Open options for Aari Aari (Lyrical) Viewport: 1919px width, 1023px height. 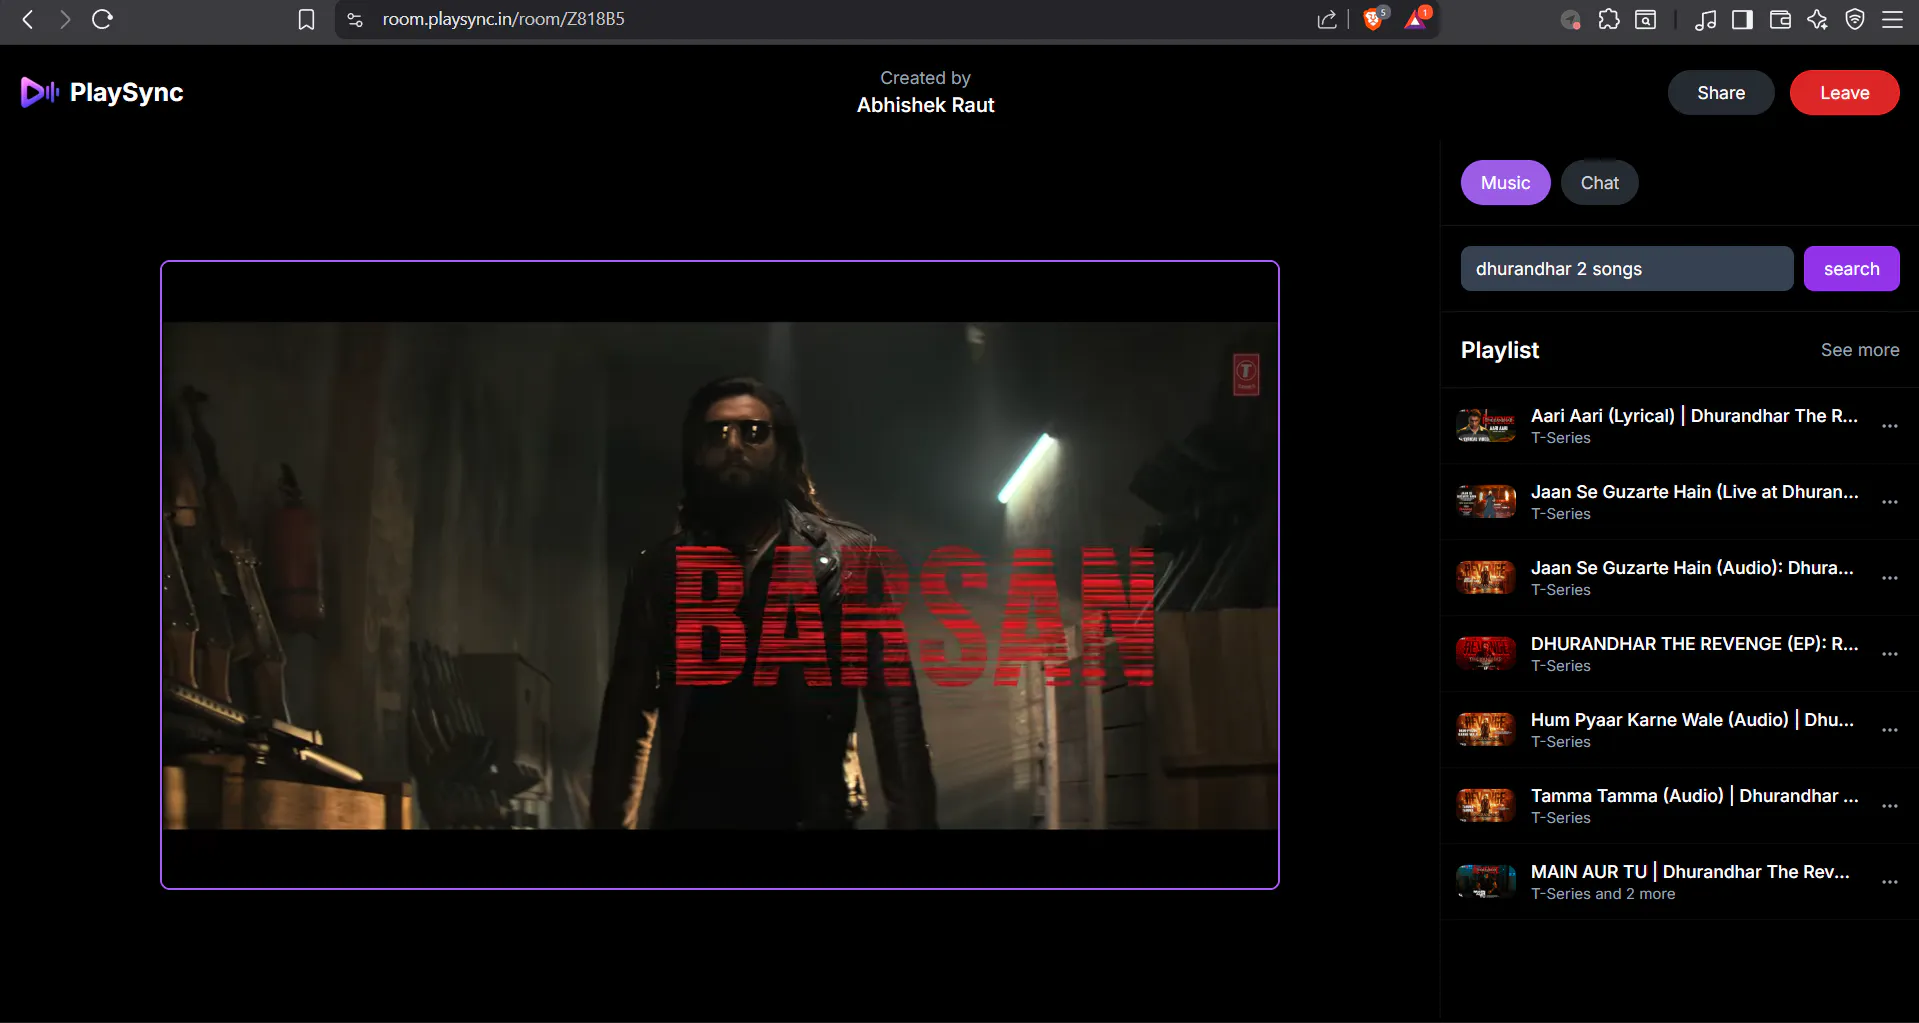pyautogui.click(x=1889, y=426)
